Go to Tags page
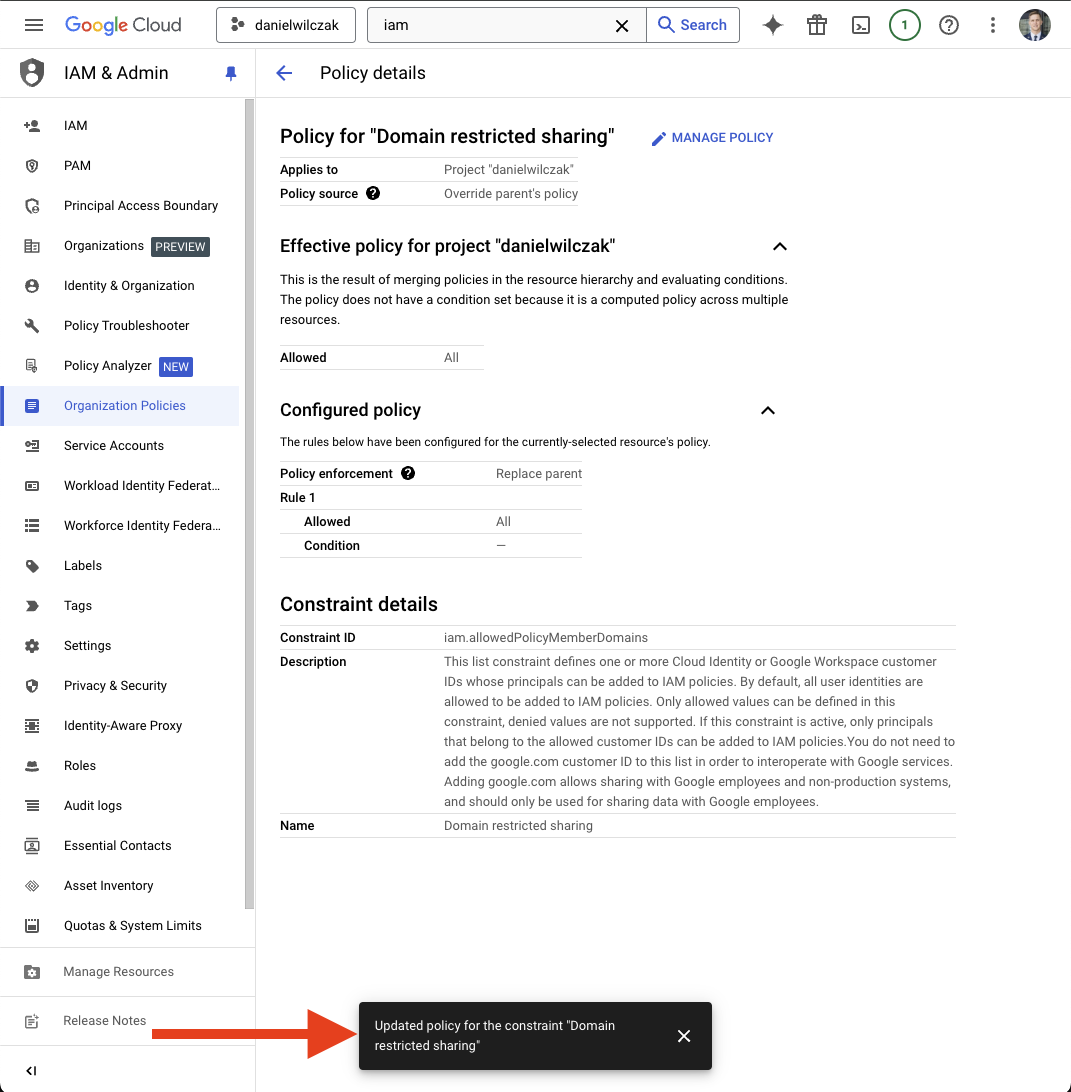 tap(120, 606)
